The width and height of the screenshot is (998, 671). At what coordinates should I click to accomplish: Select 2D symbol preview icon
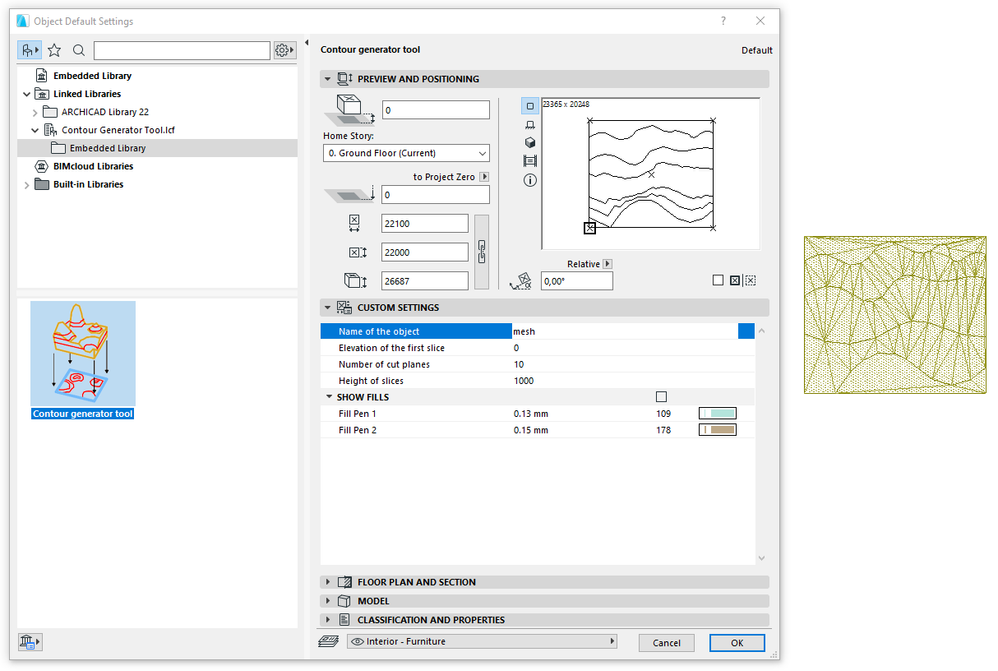pyautogui.click(x=530, y=106)
